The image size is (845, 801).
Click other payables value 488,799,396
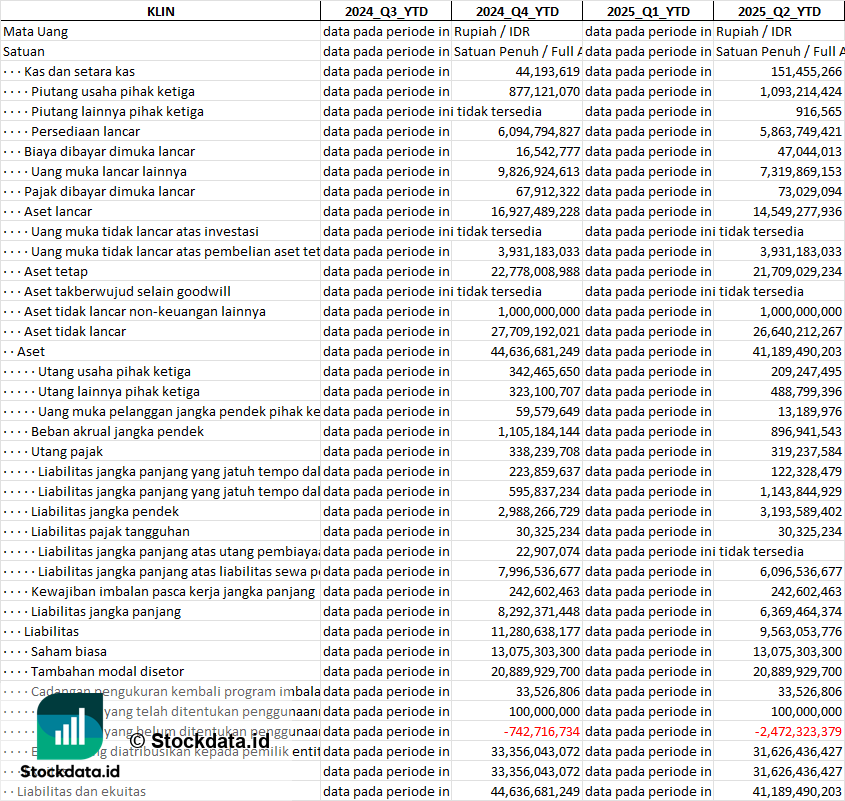pos(806,391)
